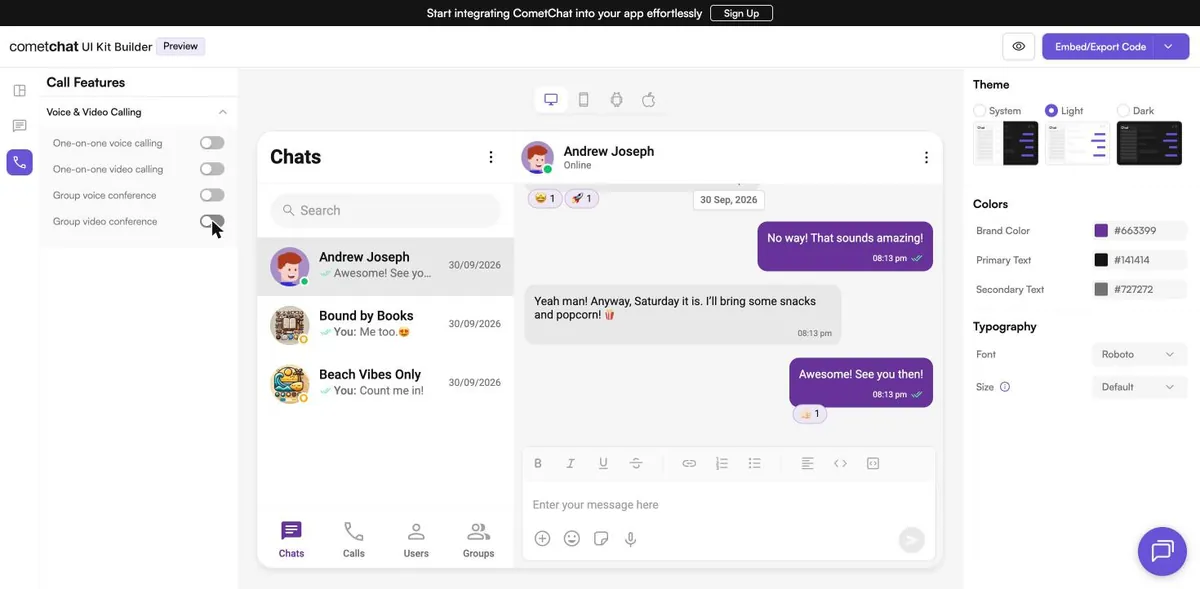1200x589 pixels.
Task: Switch preview to mobile phone view
Action: [584, 99]
